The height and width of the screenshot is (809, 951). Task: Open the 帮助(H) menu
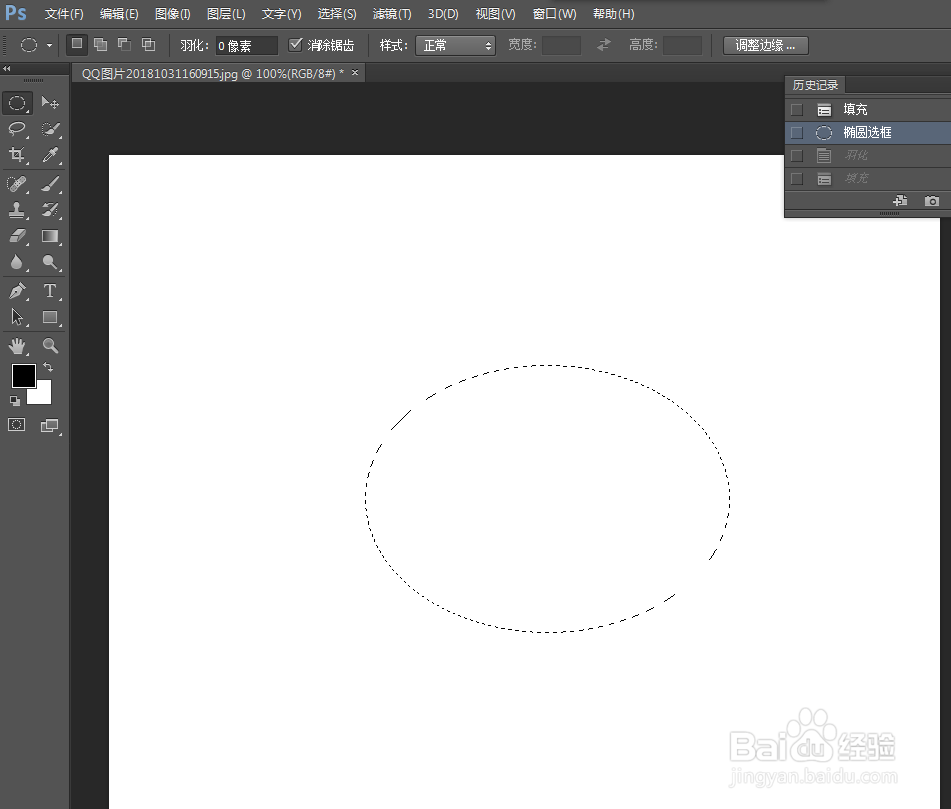(613, 14)
